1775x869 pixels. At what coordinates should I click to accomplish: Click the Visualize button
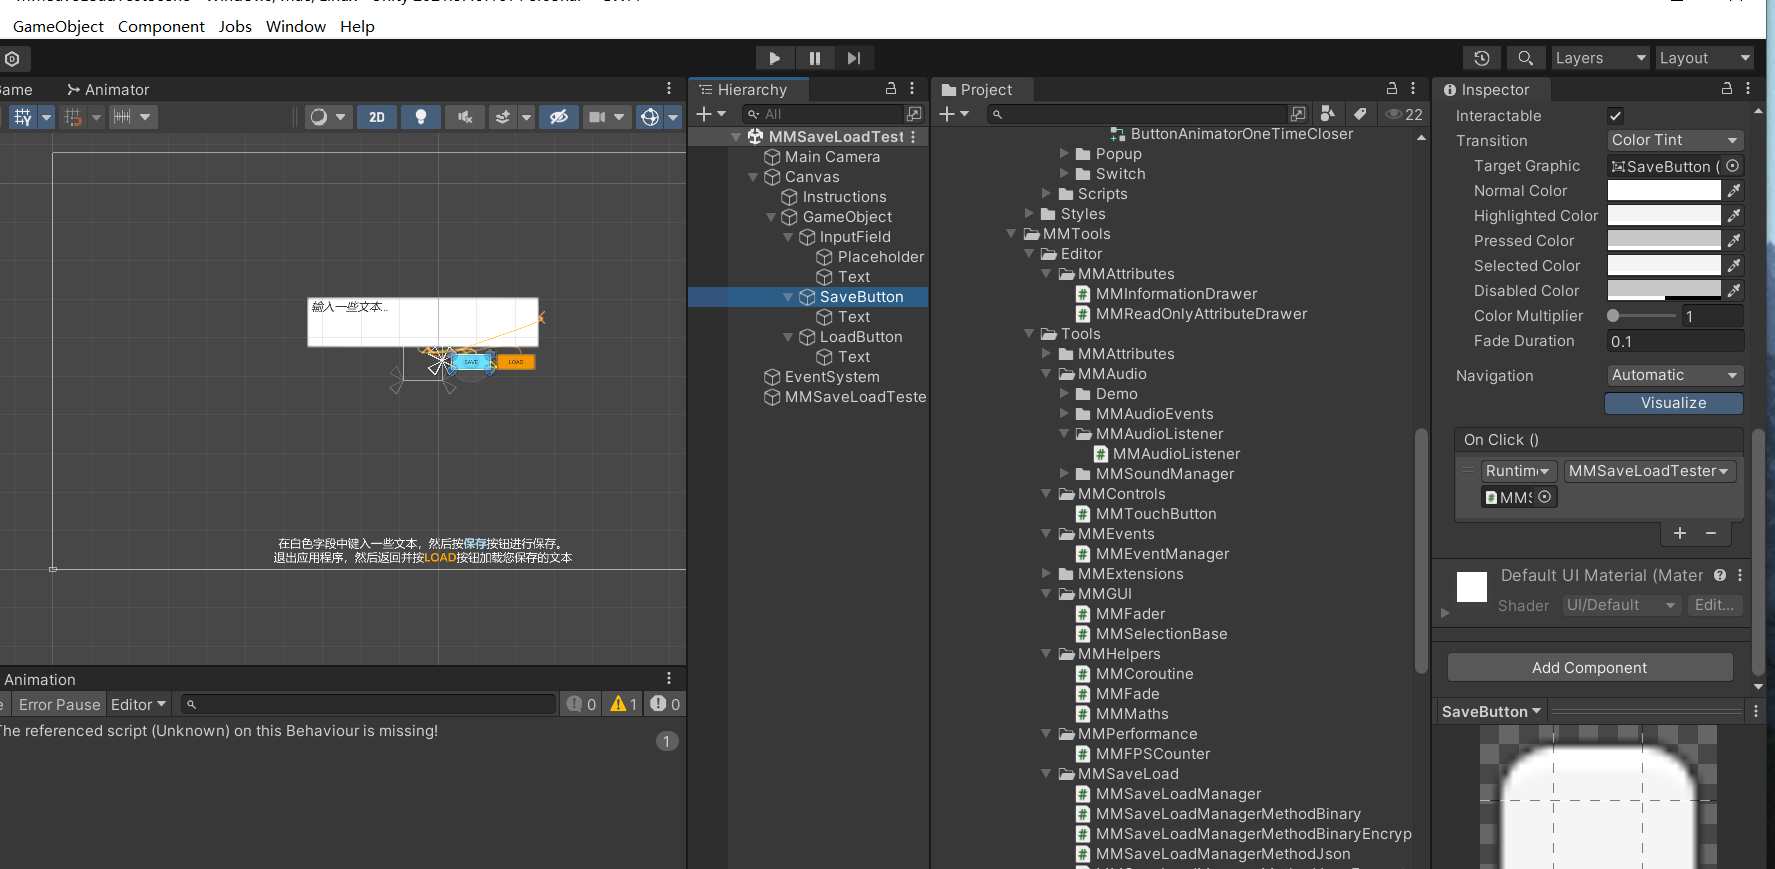pyautogui.click(x=1674, y=403)
